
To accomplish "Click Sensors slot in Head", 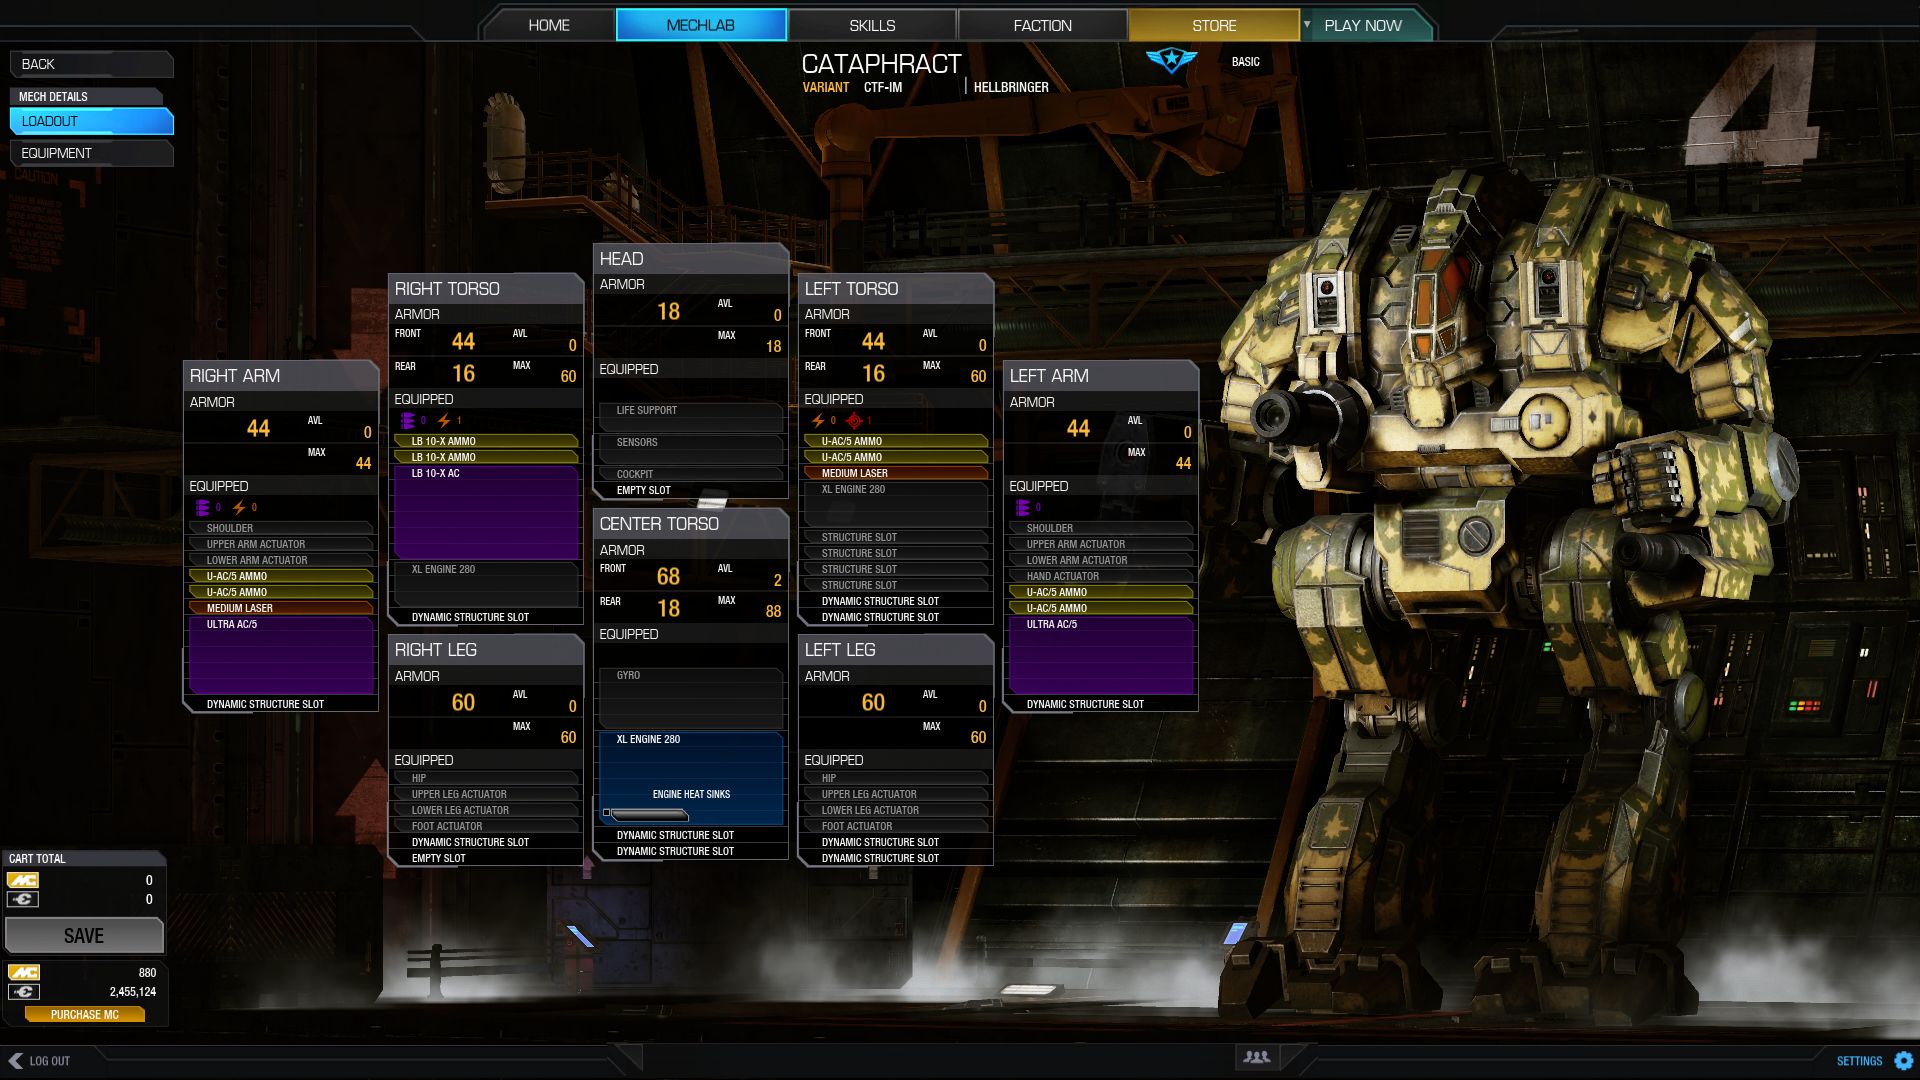I will (x=691, y=448).
